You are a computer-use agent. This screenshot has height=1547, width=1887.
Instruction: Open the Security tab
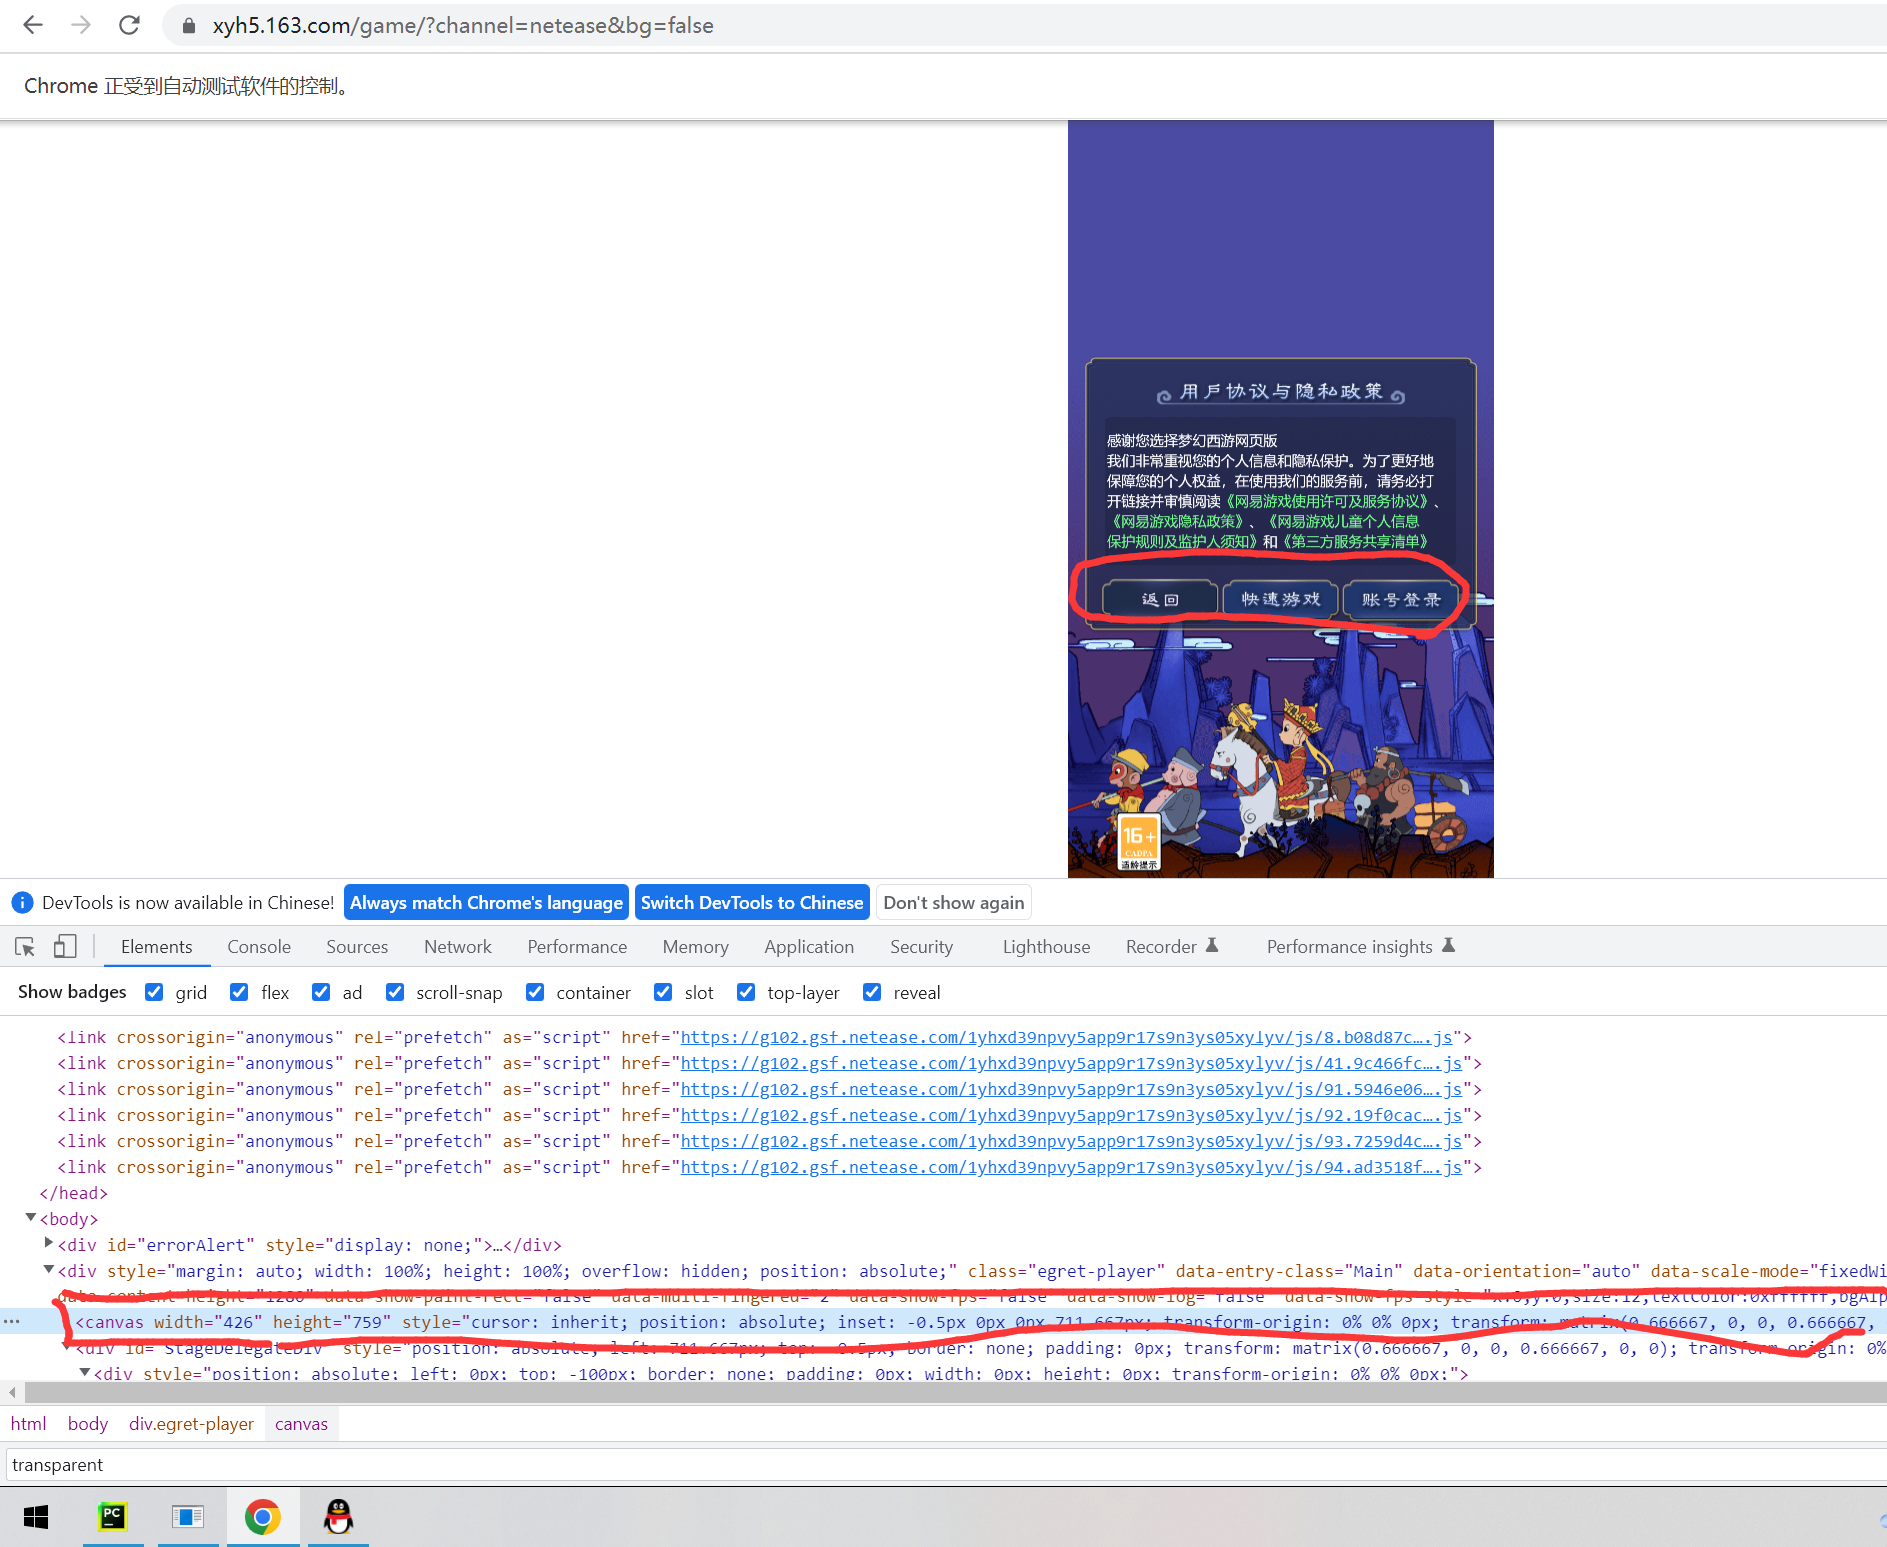921,946
